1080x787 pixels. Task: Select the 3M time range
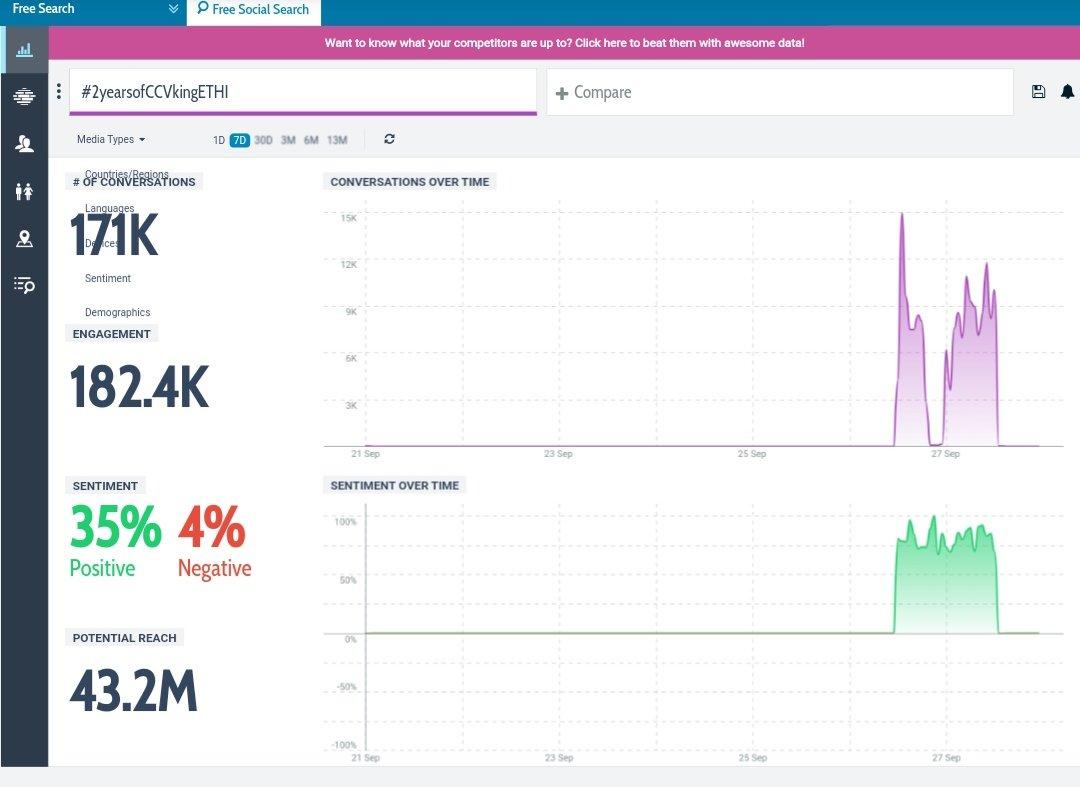(288, 140)
